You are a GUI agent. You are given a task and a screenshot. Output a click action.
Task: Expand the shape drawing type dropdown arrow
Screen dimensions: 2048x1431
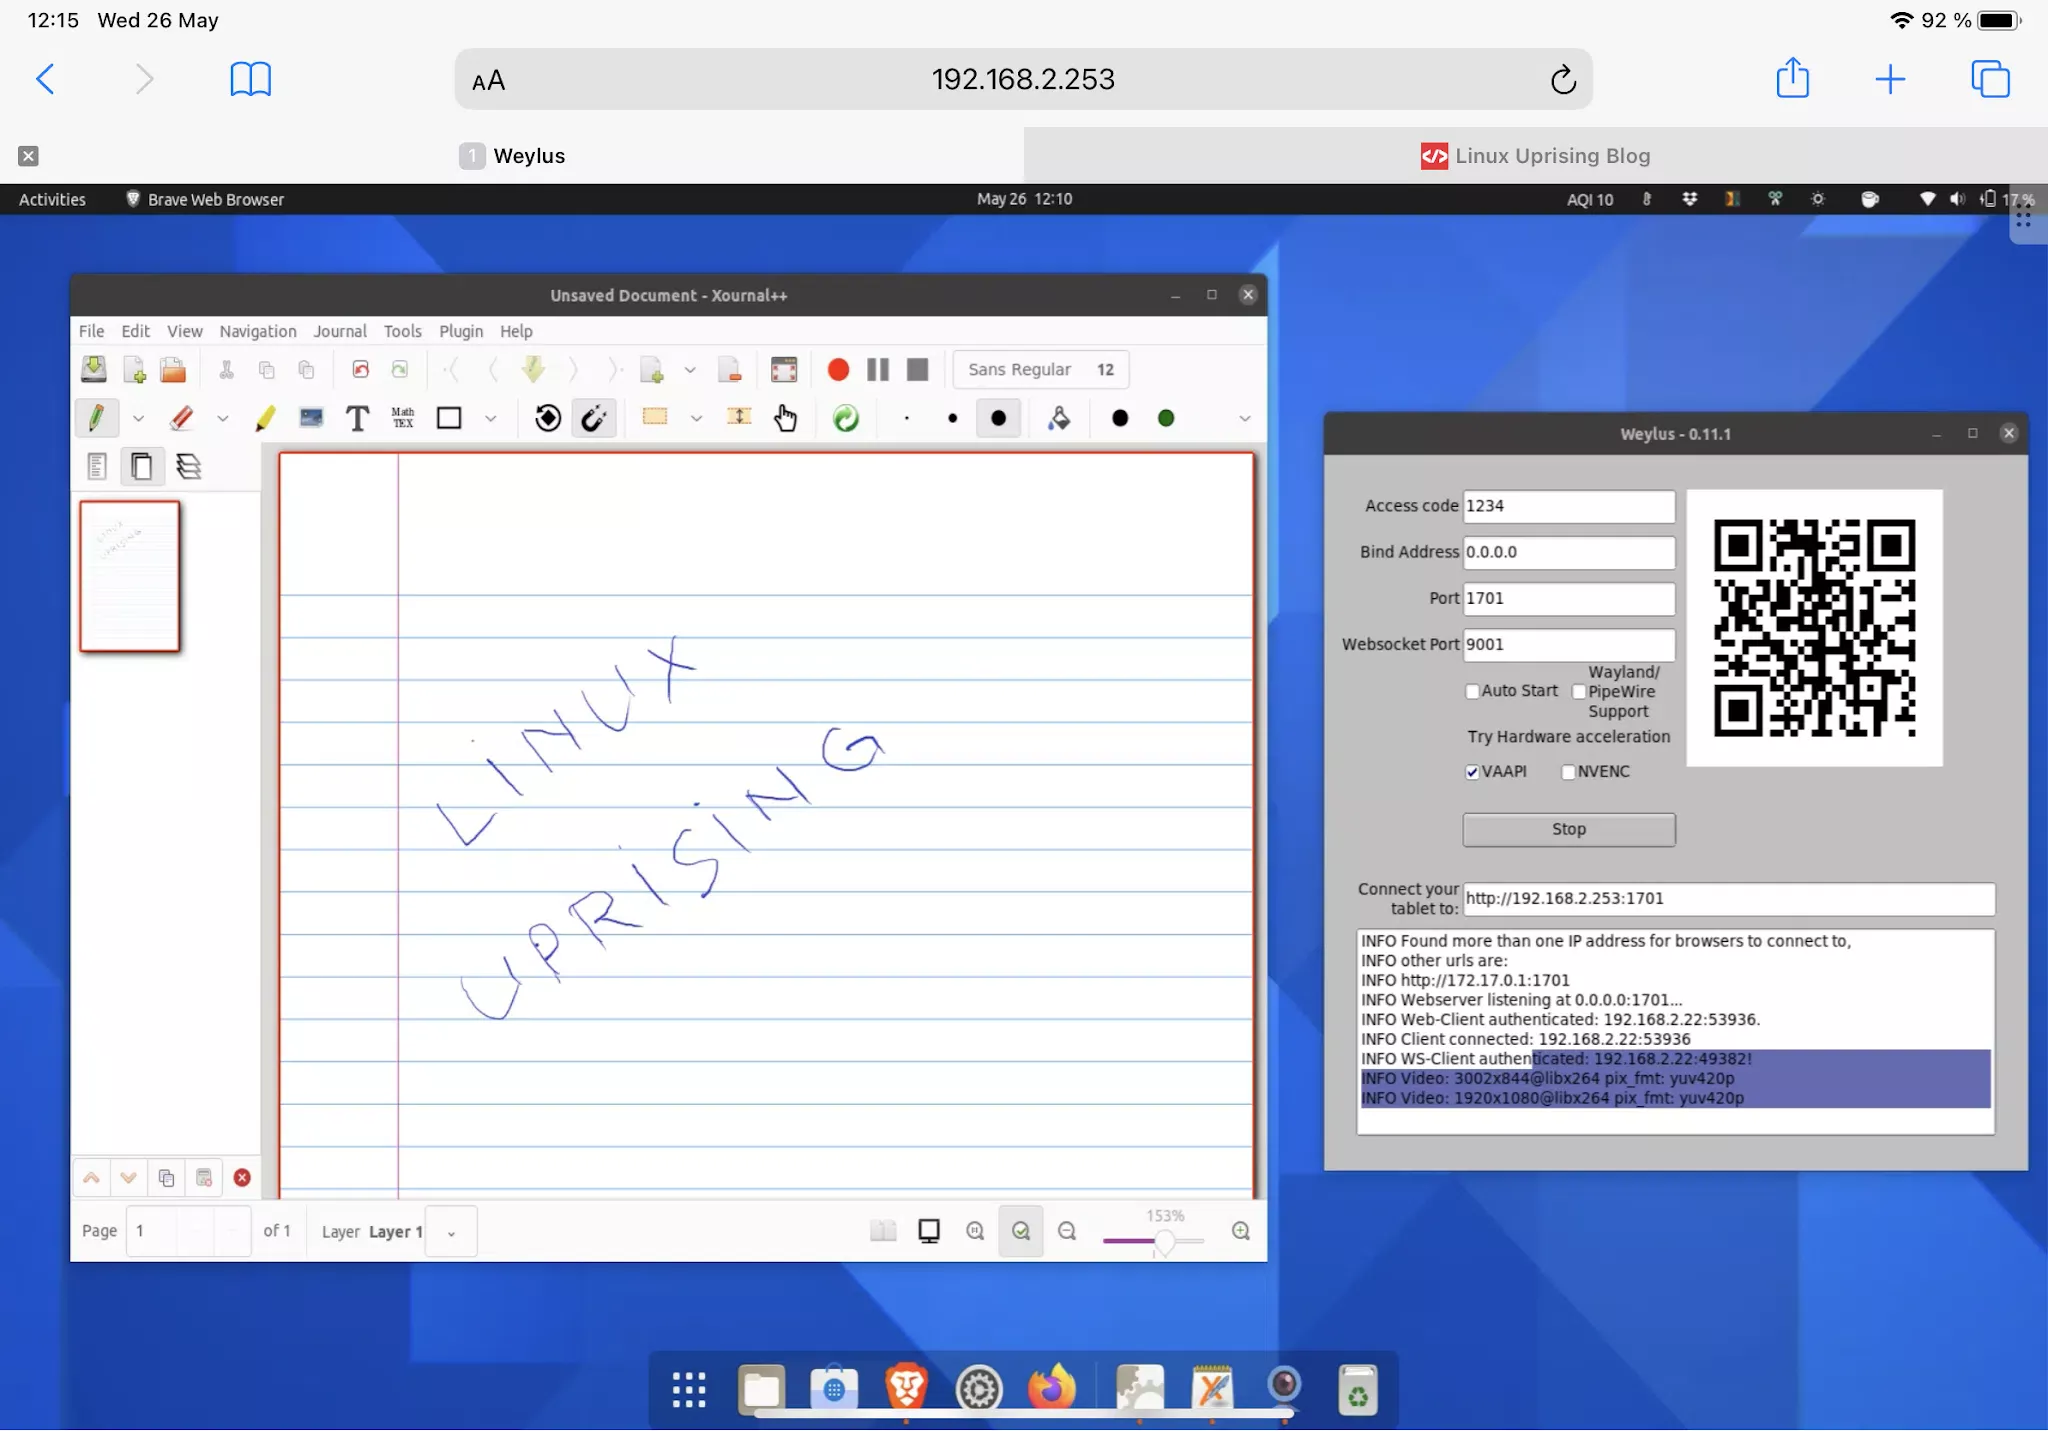pos(490,419)
